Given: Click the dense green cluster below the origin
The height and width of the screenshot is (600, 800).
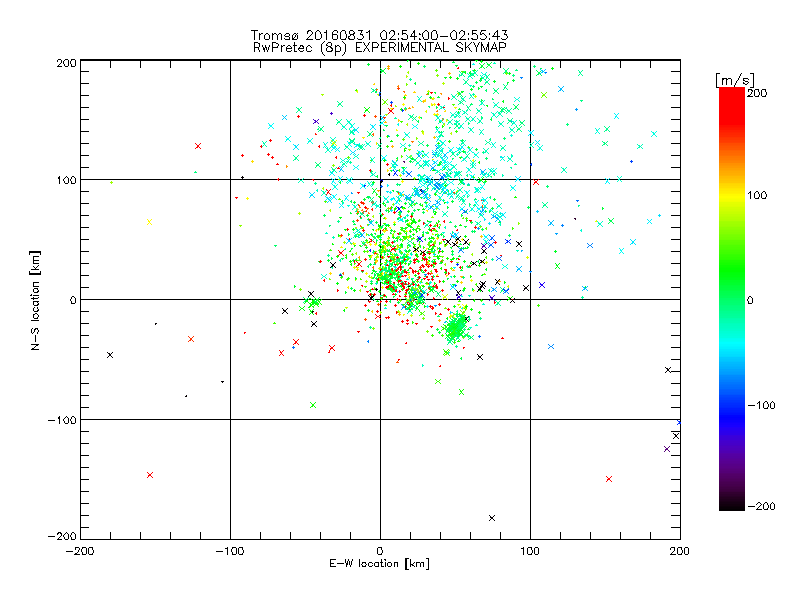Looking at the screenshot, I should pos(456,327).
